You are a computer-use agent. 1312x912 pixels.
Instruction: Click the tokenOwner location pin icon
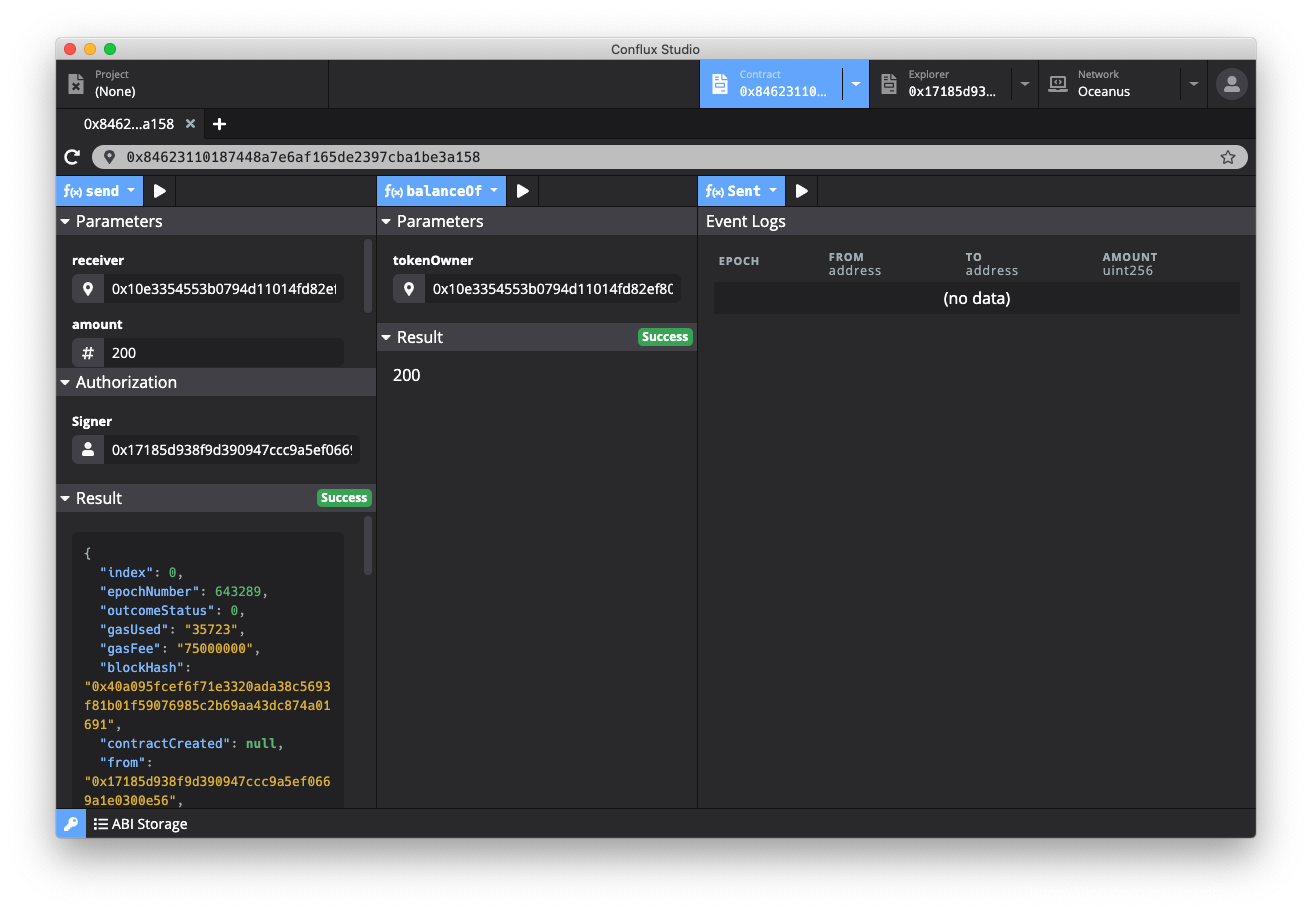[409, 289]
